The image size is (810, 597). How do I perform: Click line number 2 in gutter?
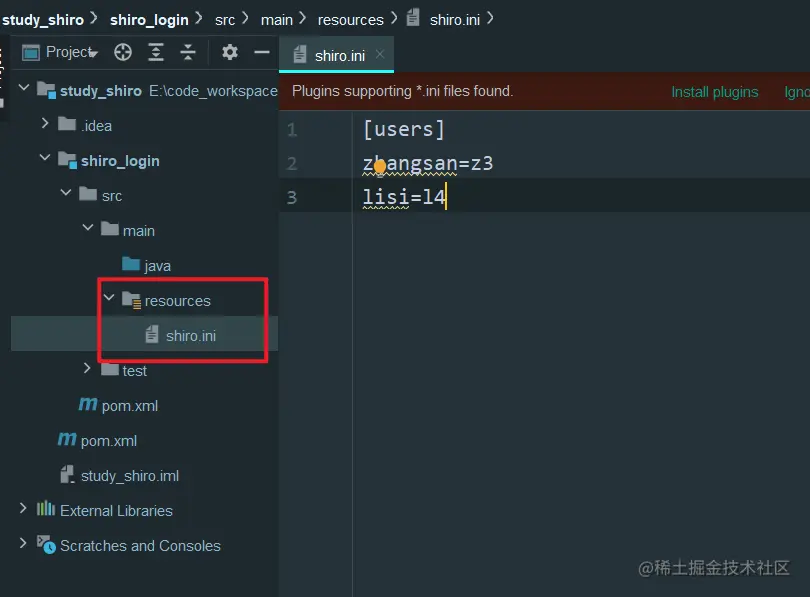292,164
